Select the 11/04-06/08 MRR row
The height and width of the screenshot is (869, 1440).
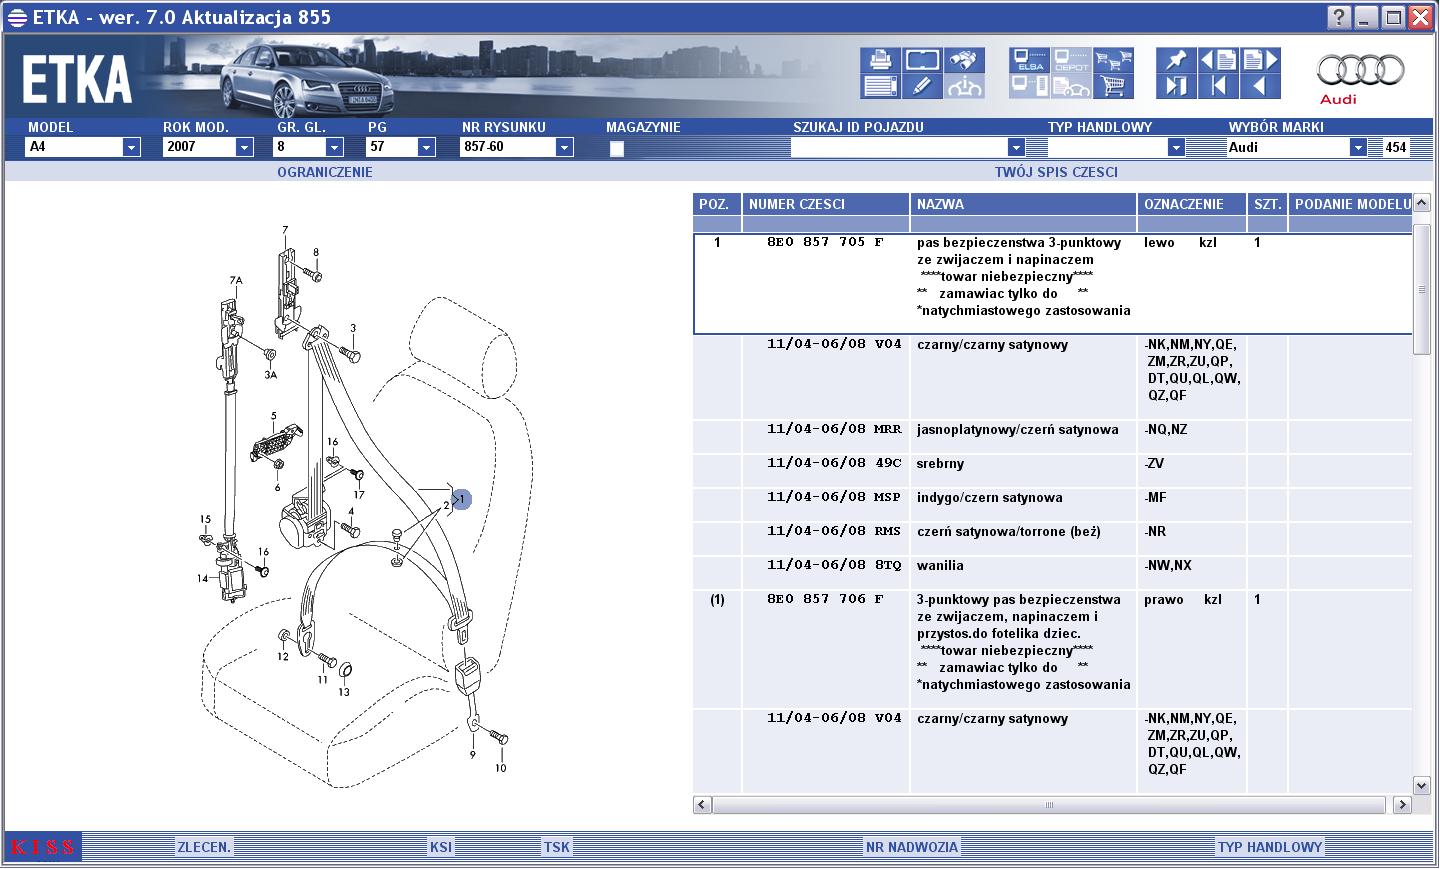1052,438
